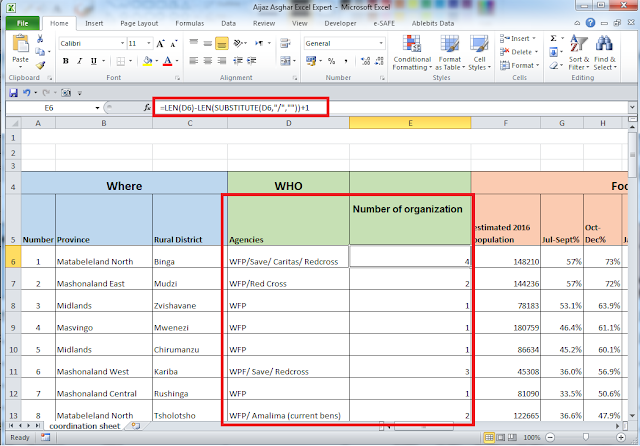
Task: Open the General number format dropdown
Action: point(381,43)
